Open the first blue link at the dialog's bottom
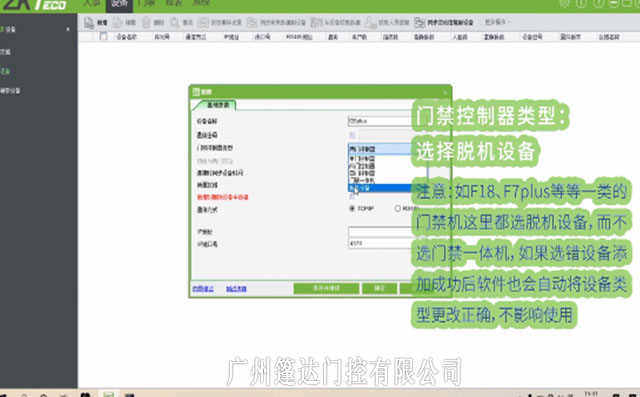This screenshot has width=640, height=397. 203,289
